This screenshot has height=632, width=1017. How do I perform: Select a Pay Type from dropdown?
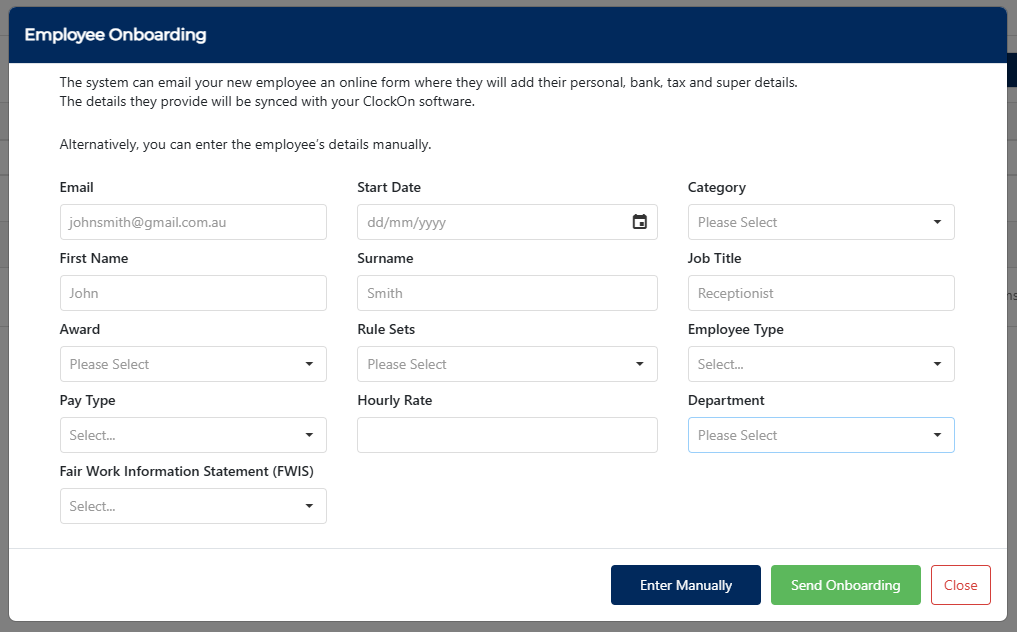[193, 435]
